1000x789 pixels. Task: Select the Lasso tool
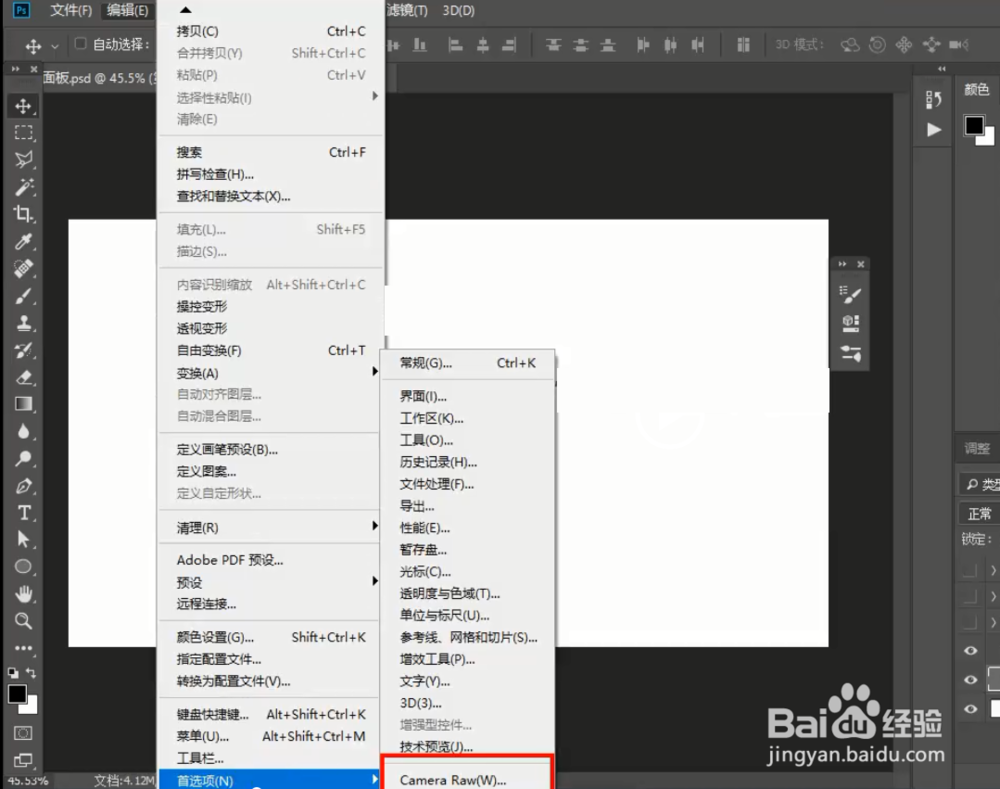click(22, 159)
